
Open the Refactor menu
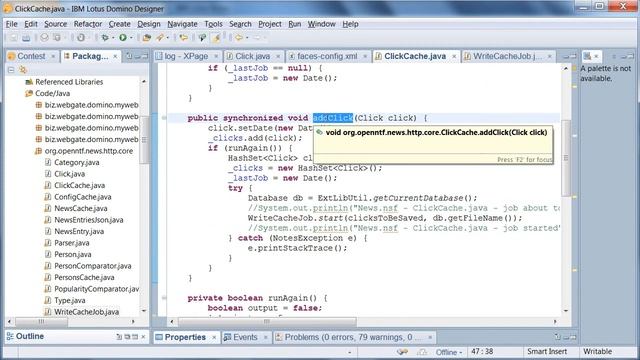pos(88,24)
